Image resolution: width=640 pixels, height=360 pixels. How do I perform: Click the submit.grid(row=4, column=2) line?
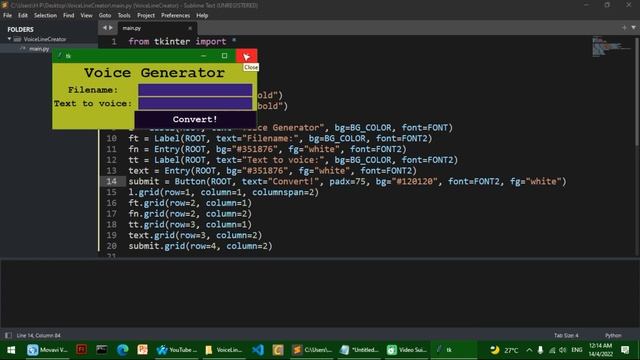coord(200,246)
